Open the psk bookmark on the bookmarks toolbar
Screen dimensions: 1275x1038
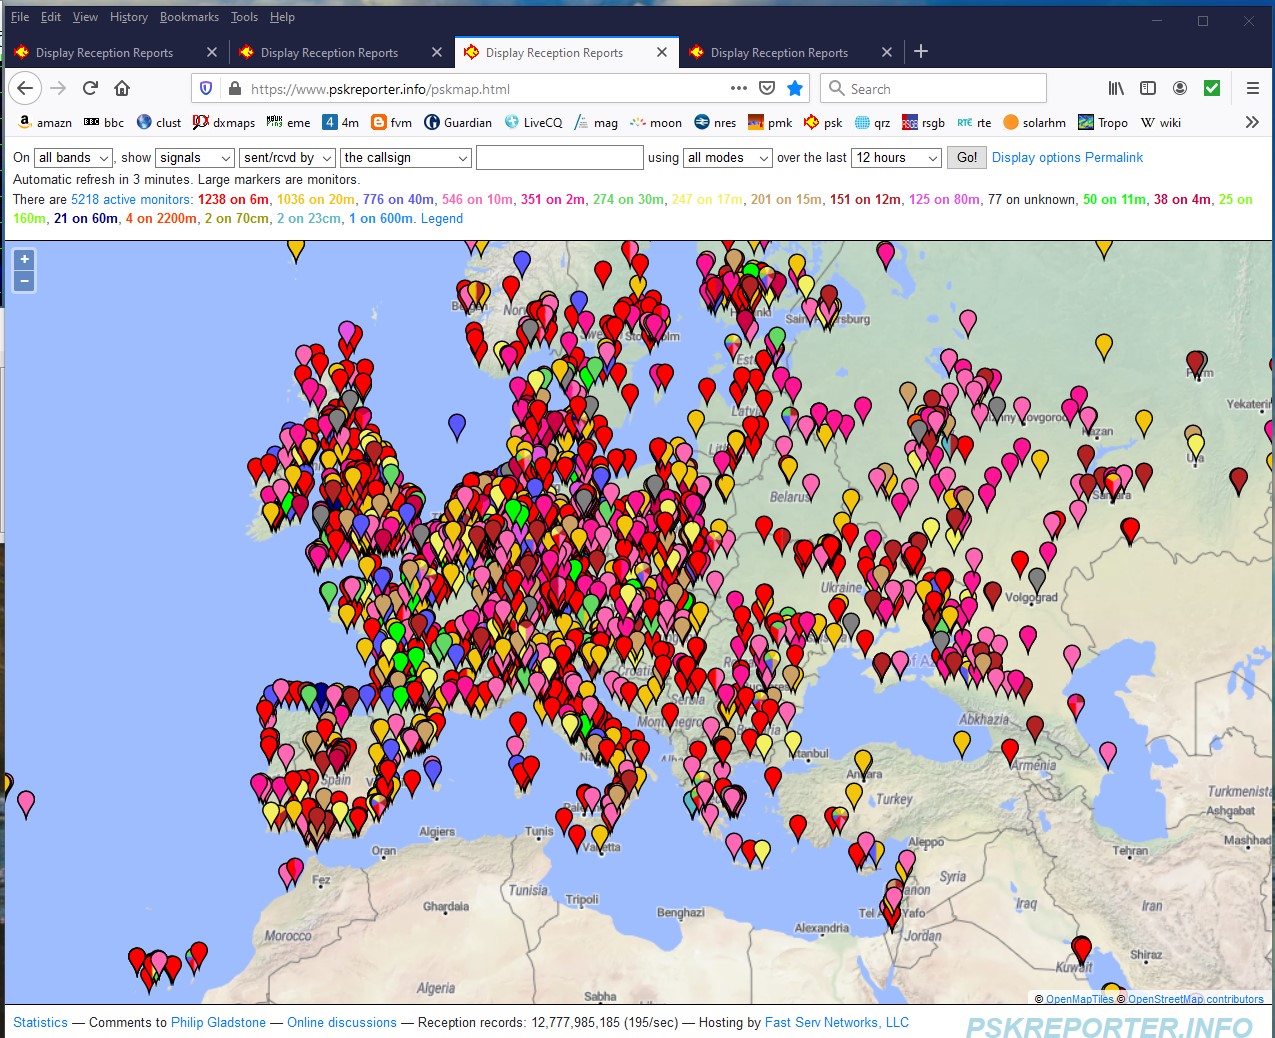823,122
